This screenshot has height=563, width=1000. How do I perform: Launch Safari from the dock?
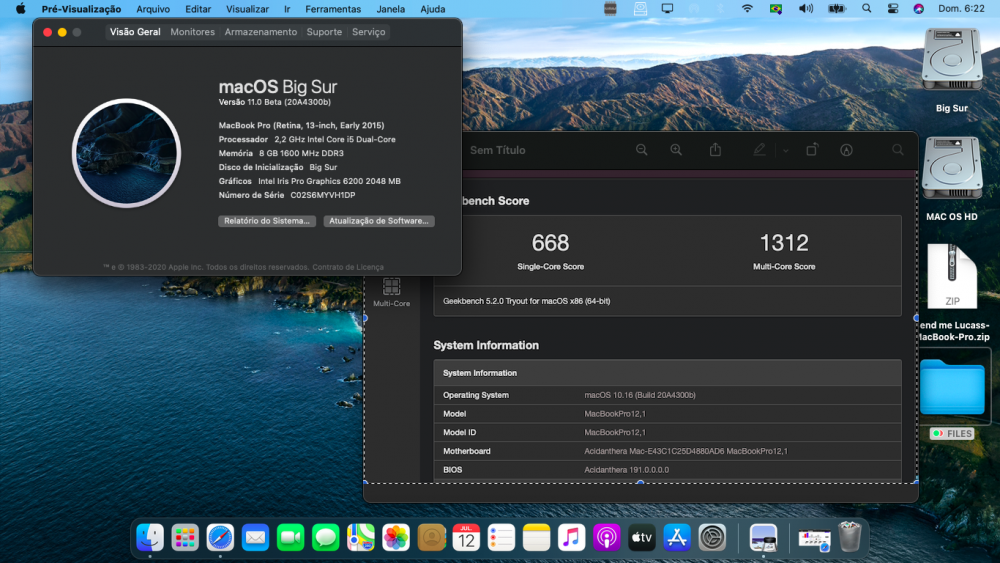pos(220,537)
